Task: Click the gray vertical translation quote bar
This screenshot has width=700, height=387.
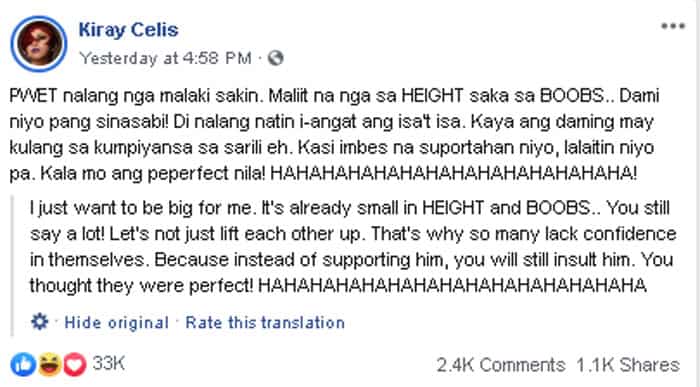Action: click(12, 266)
